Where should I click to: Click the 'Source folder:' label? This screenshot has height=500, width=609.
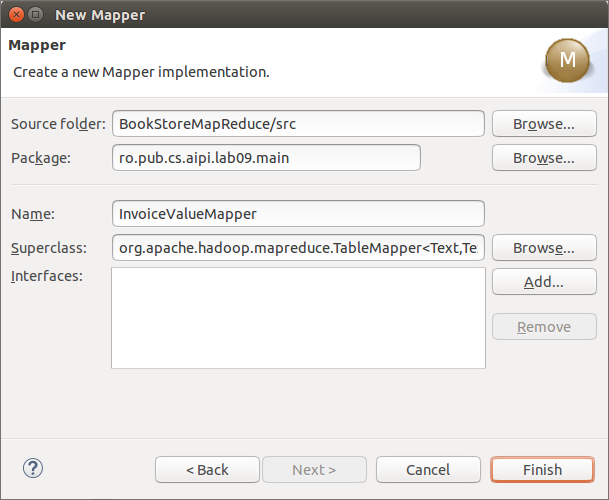[x=58, y=124]
